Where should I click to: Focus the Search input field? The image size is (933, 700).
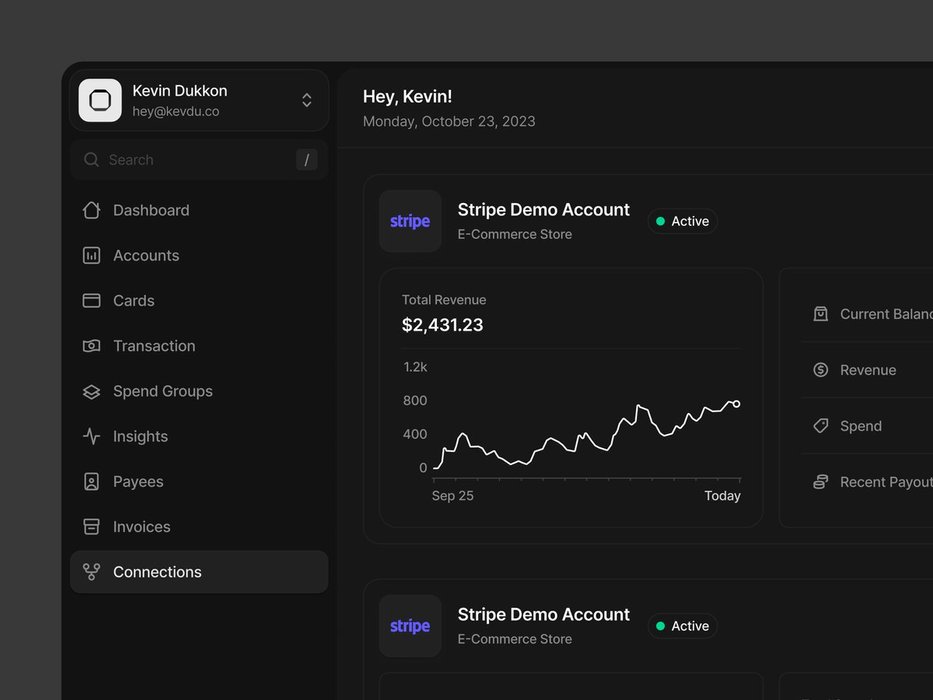(195, 160)
